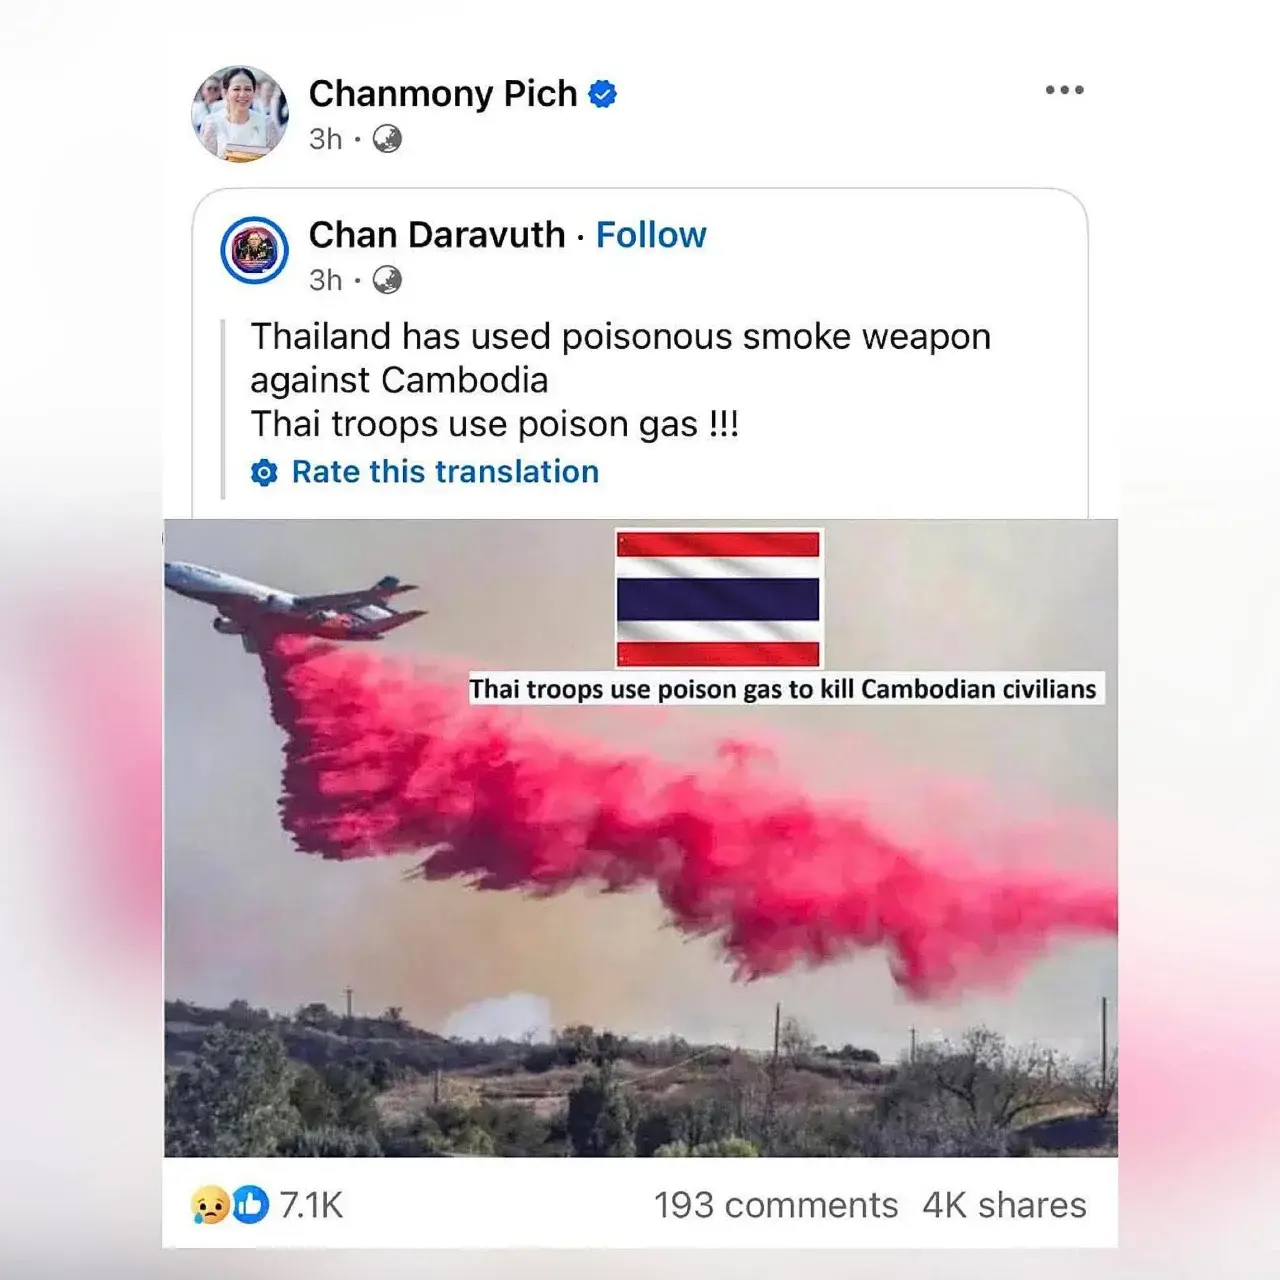The image size is (1280, 1280).
Task: Open the airplane pink smoke photo
Action: (640, 838)
